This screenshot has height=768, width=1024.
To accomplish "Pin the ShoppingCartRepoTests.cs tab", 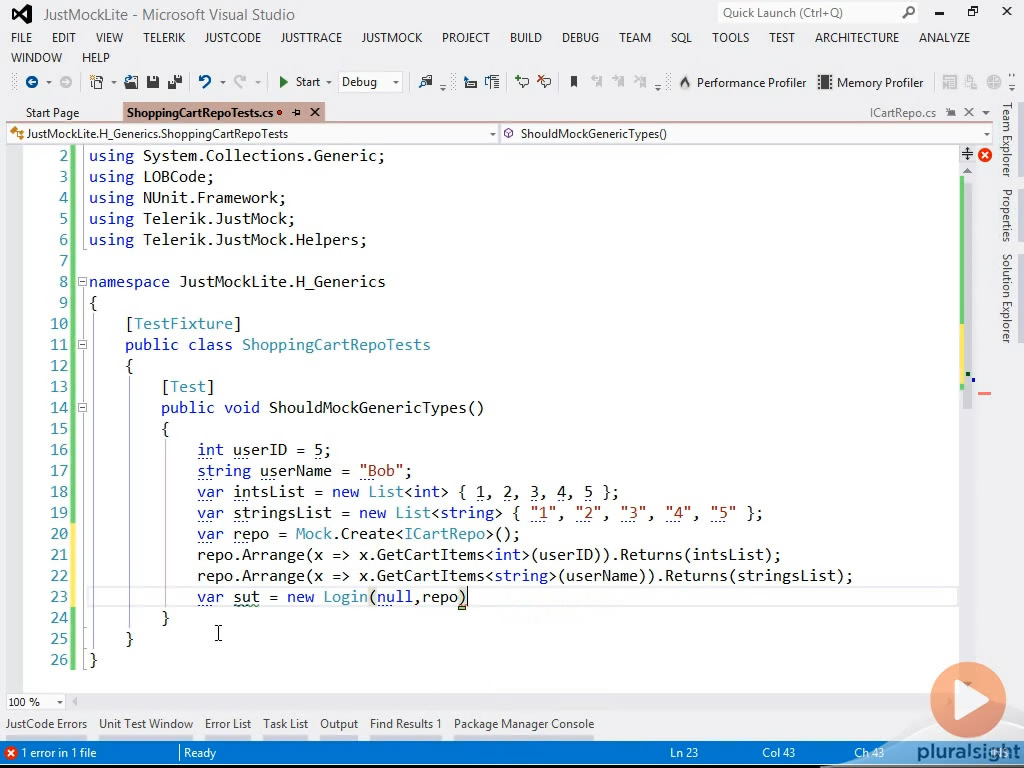I will click(x=296, y=112).
